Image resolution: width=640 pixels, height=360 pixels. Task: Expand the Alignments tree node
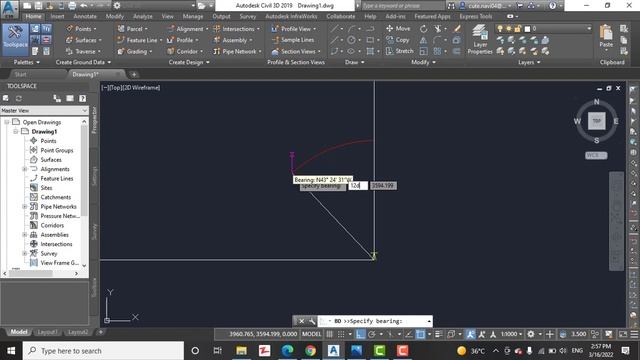click(x=25, y=169)
